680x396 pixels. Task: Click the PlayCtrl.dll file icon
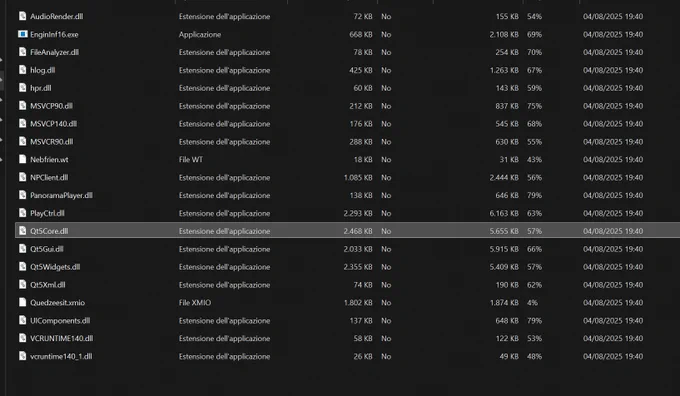tap(23, 213)
